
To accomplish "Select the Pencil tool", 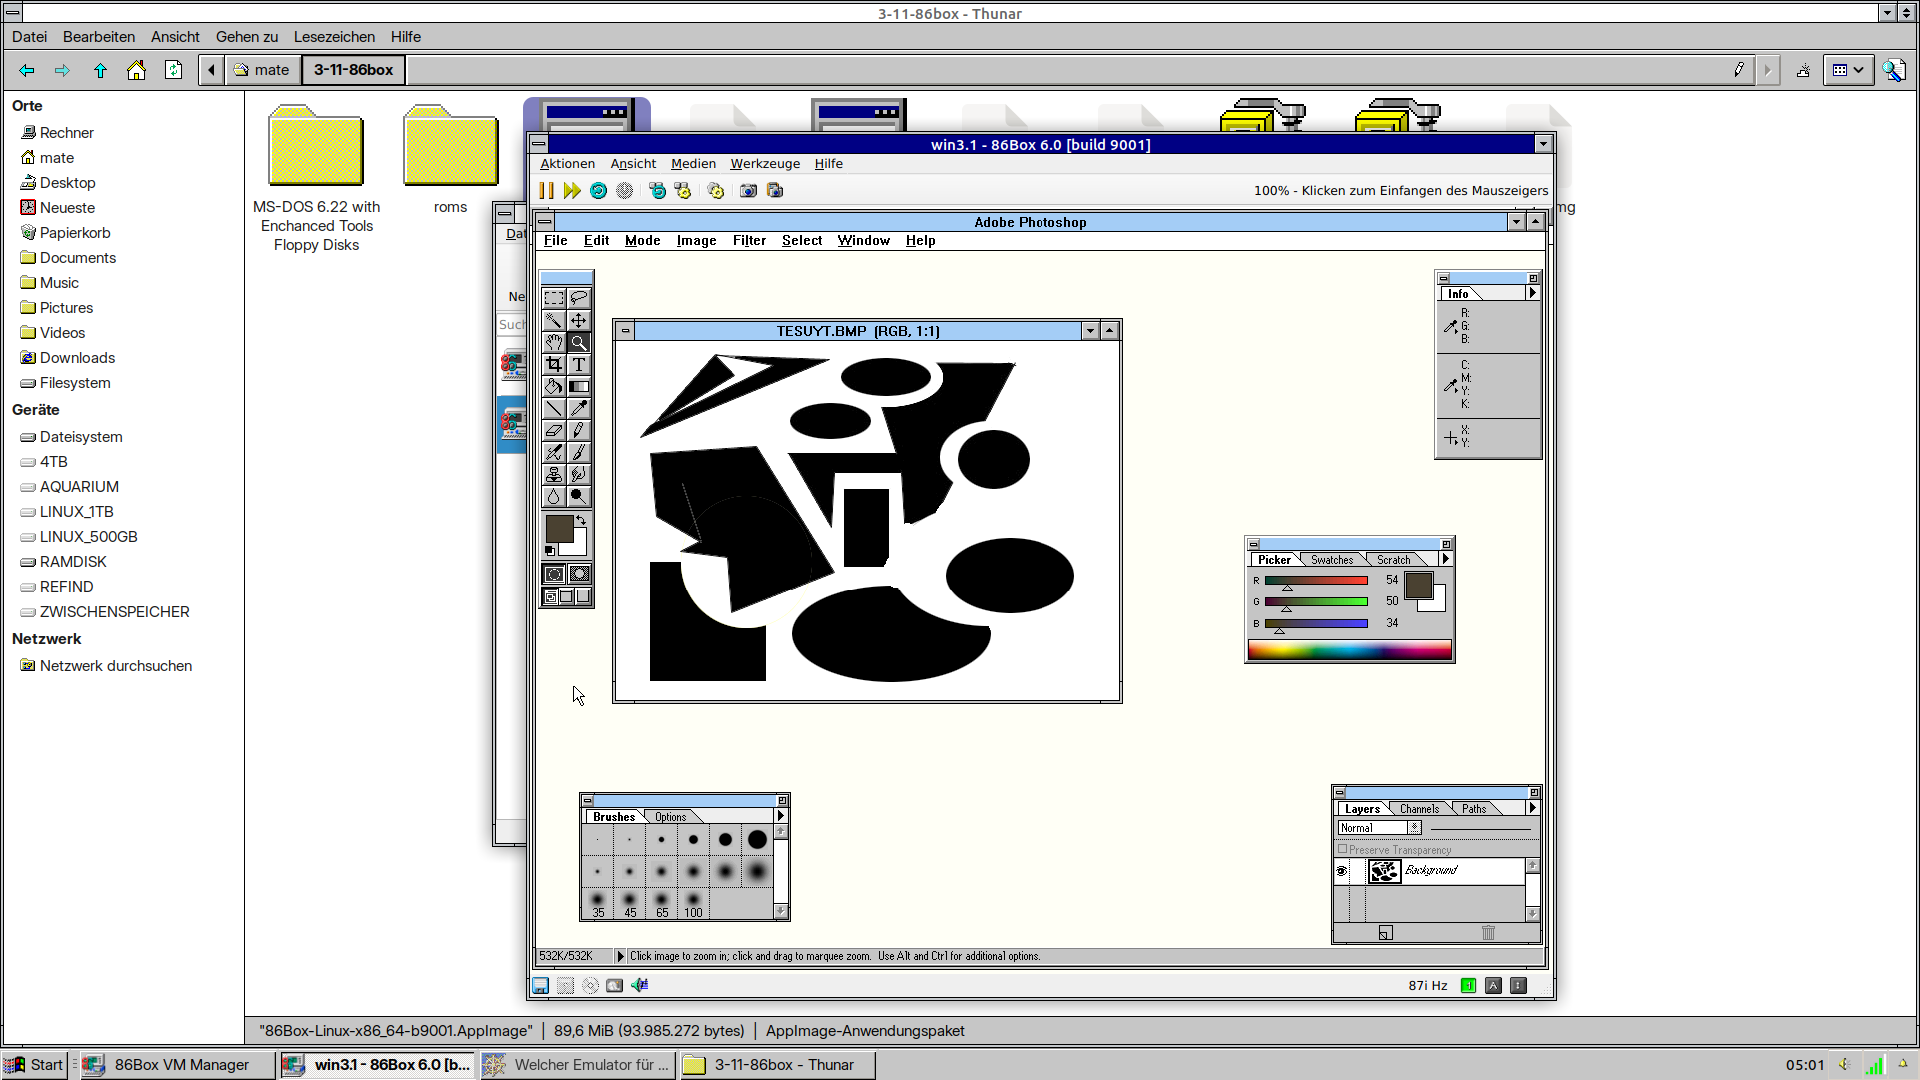I will pyautogui.click(x=579, y=430).
